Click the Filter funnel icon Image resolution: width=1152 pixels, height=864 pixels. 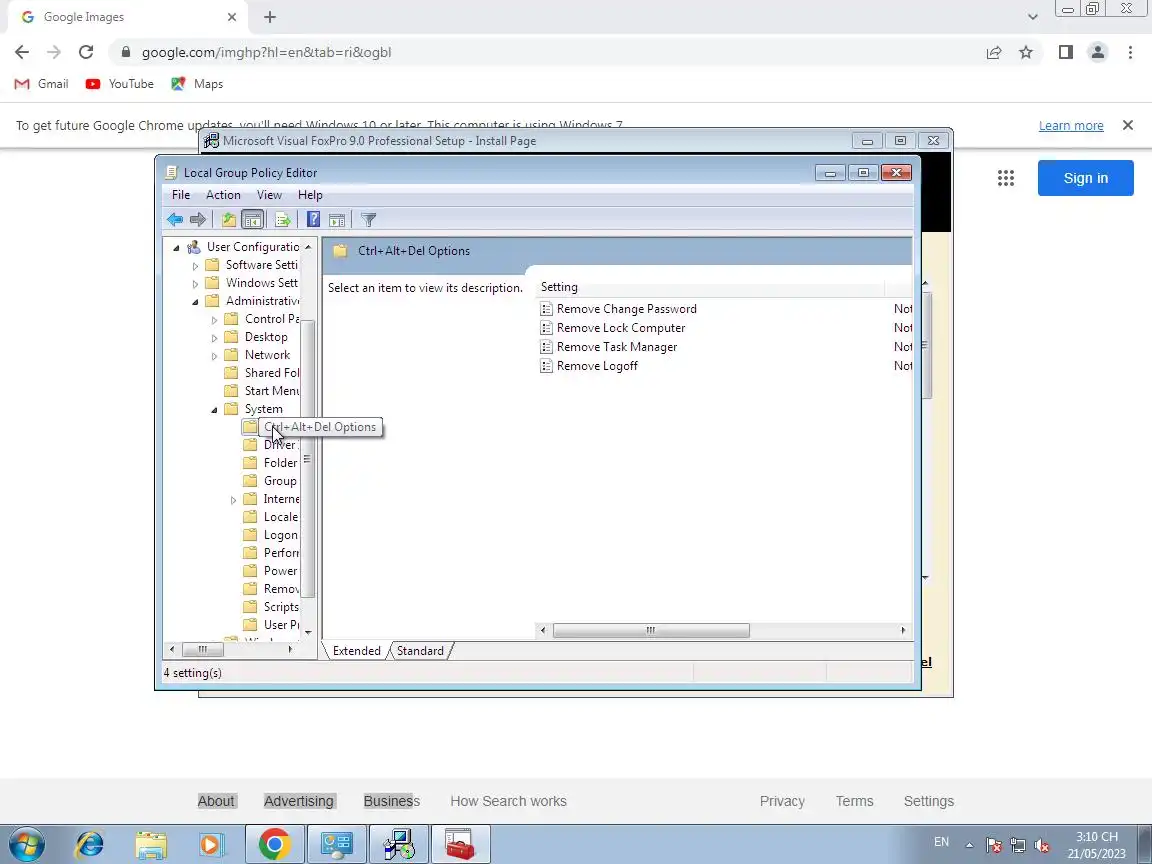coord(369,220)
